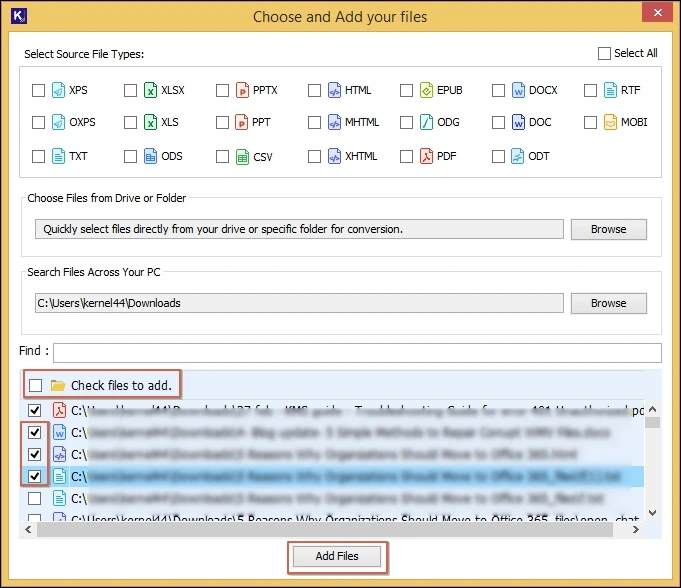Click the MOBI ebook icon
This screenshot has width=681, height=588.
pos(610,122)
